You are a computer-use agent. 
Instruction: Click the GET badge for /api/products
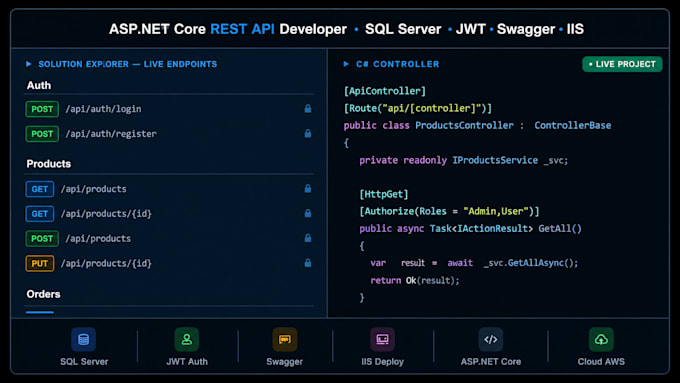[x=39, y=189]
